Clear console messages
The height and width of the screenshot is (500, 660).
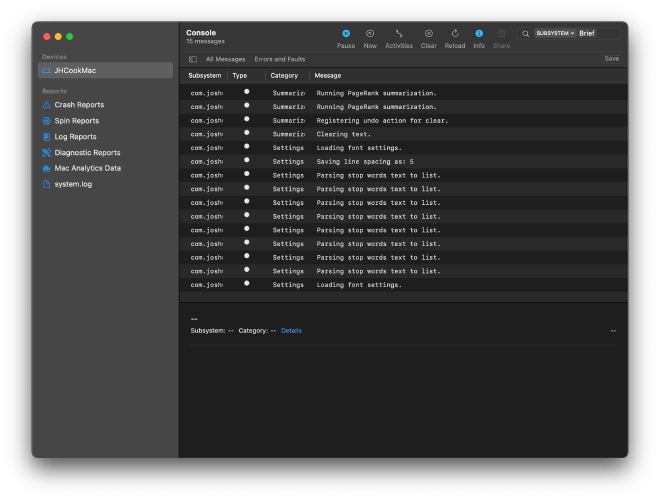pyautogui.click(x=428, y=38)
